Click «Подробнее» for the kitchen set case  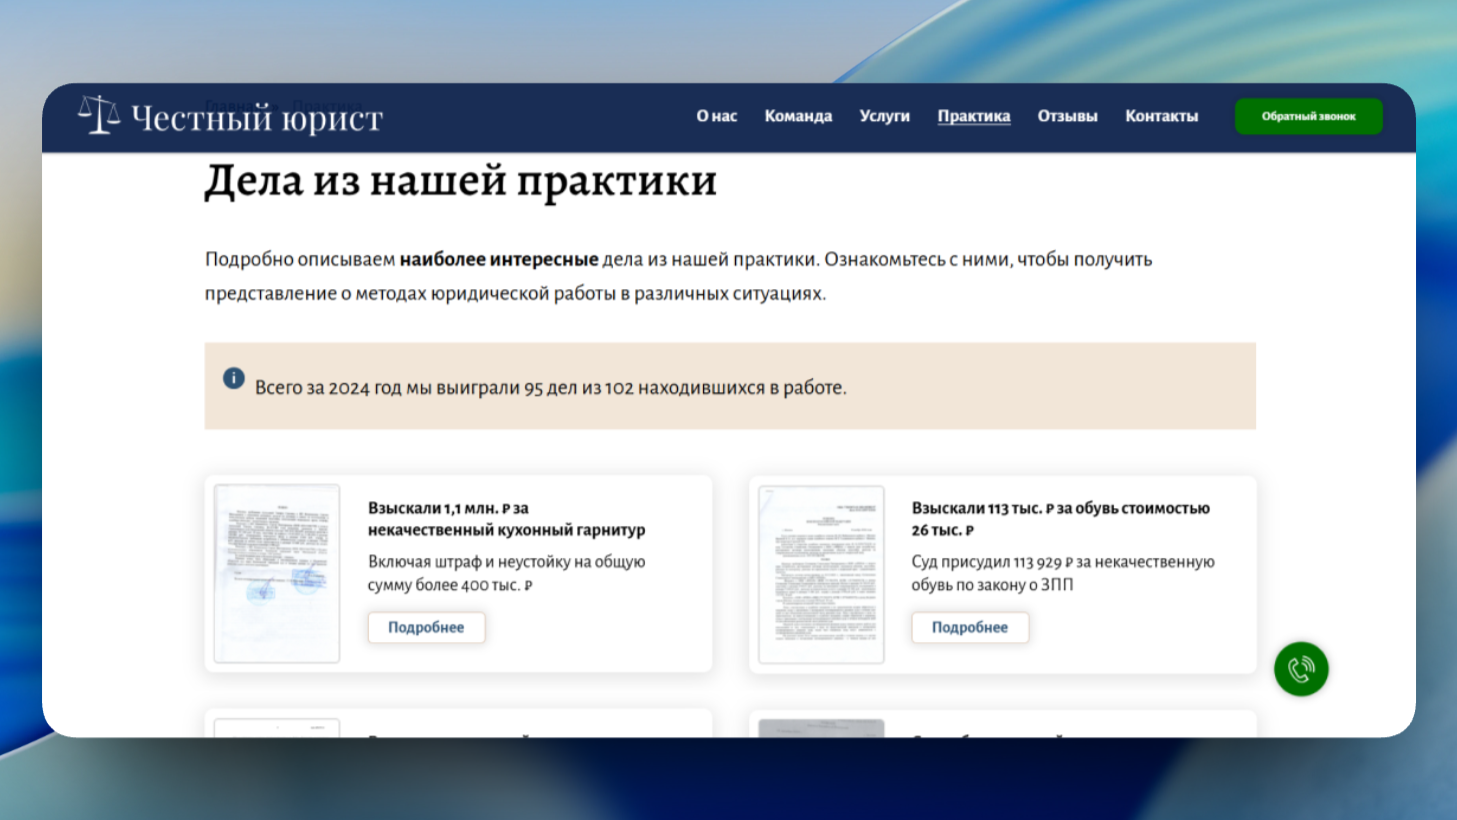click(x=426, y=627)
